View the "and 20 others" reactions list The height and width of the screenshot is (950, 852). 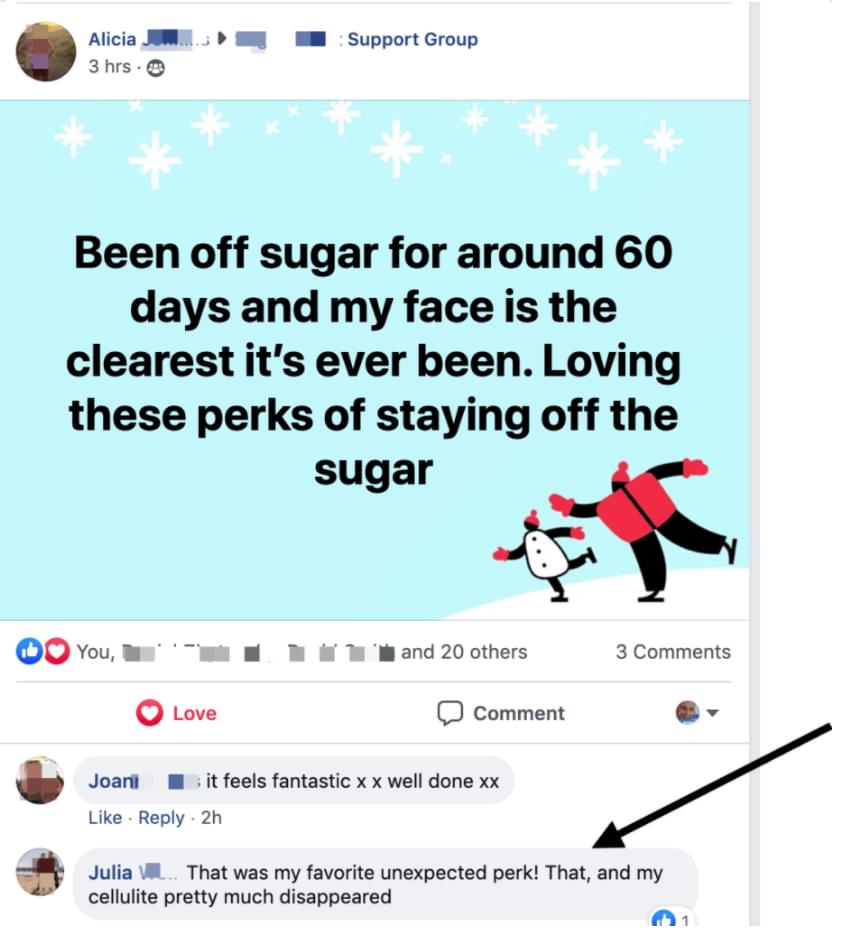pos(464,652)
